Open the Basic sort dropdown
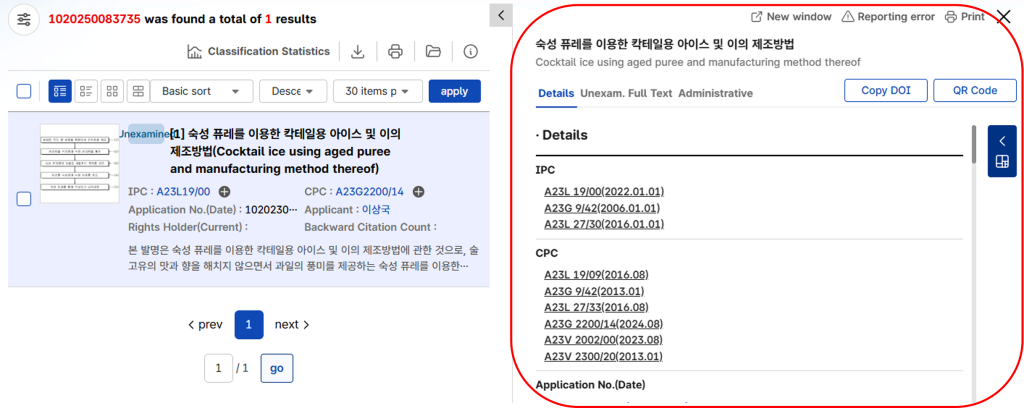Viewport: 1024px width, 408px height. (x=200, y=91)
